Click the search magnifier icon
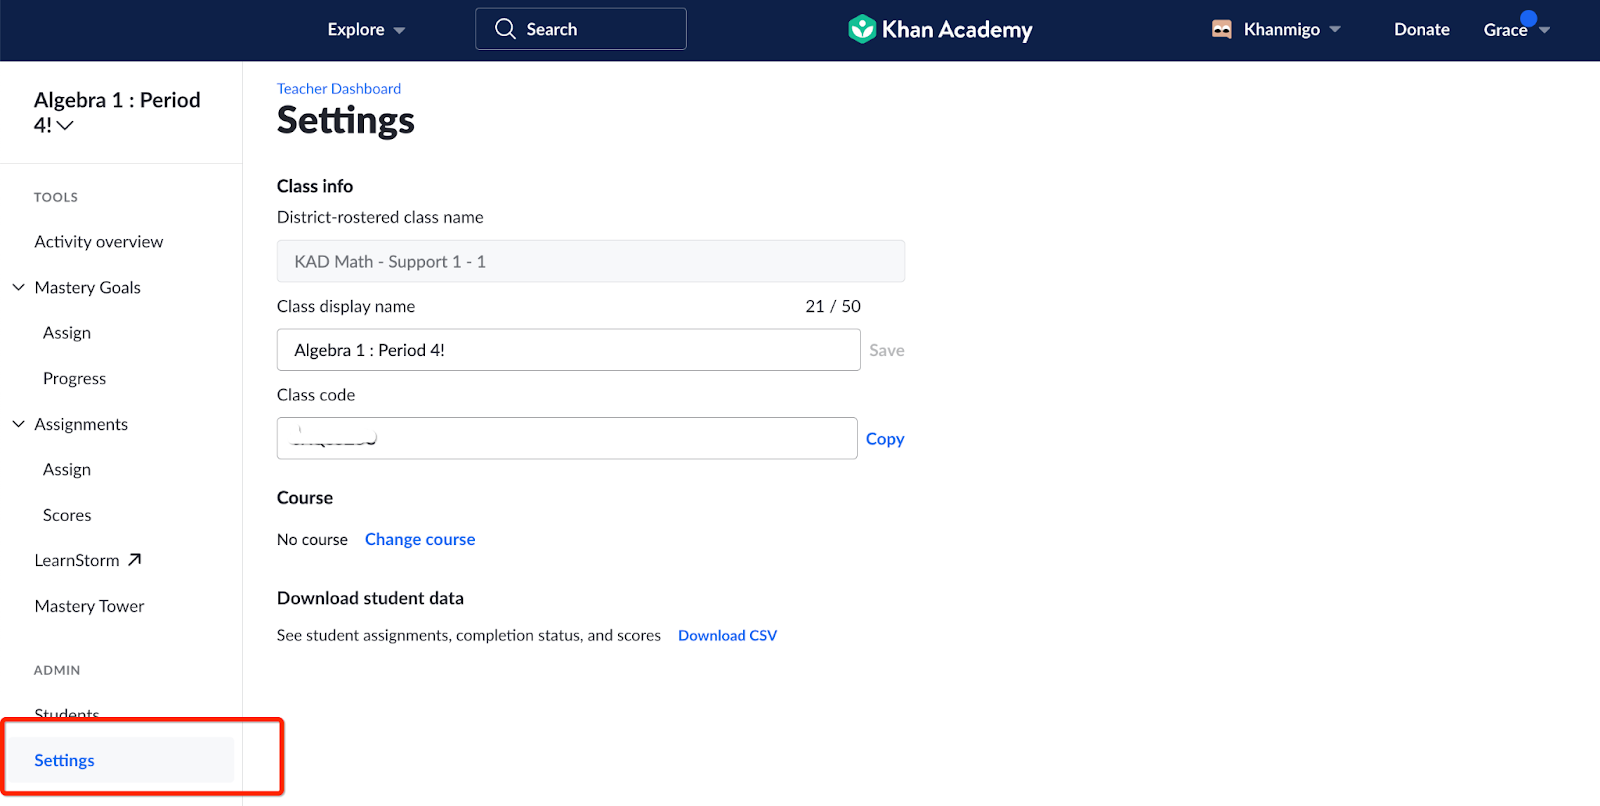Image resolution: width=1600 pixels, height=806 pixels. tap(505, 29)
